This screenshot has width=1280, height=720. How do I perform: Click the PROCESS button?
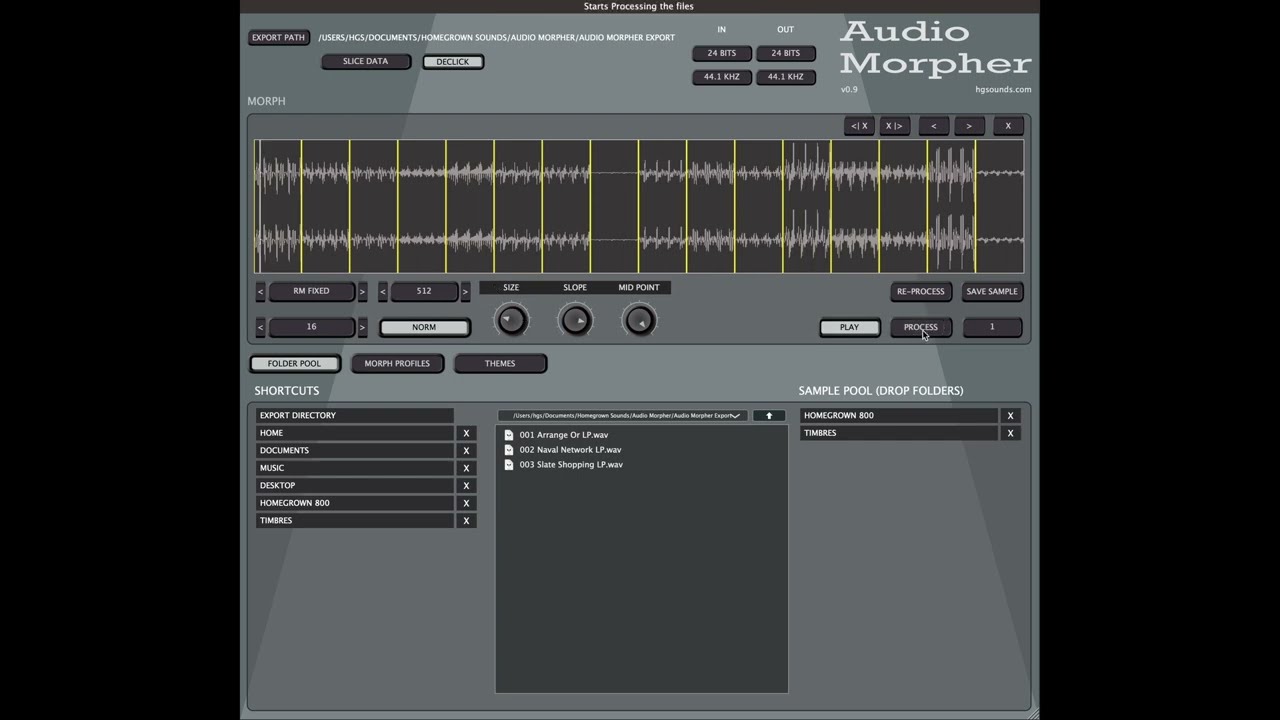[x=920, y=327]
